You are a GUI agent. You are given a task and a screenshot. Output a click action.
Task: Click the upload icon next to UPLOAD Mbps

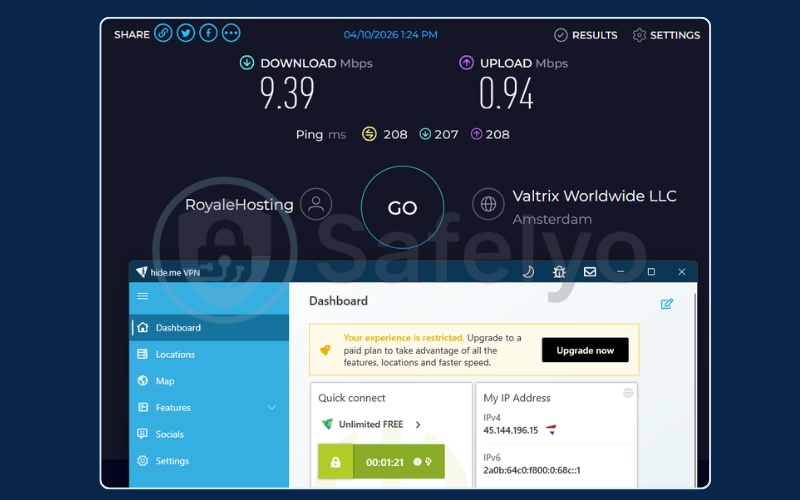[x=466, y=63]
